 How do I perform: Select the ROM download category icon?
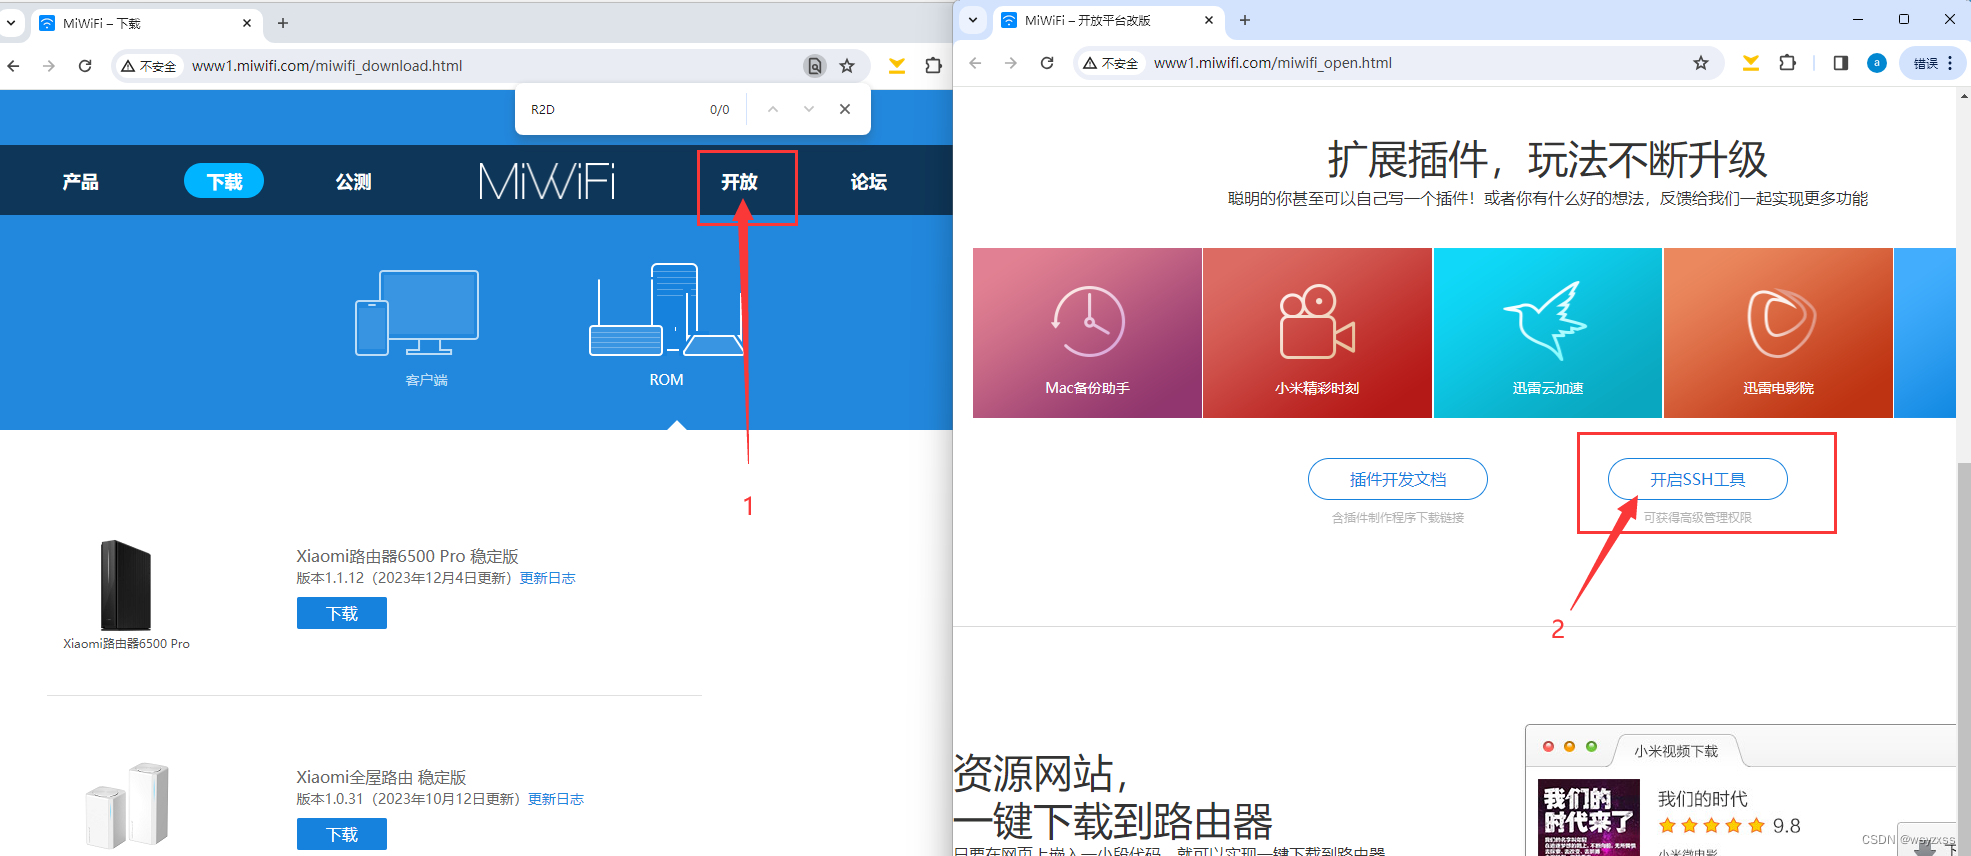click(x=666, y=310)
